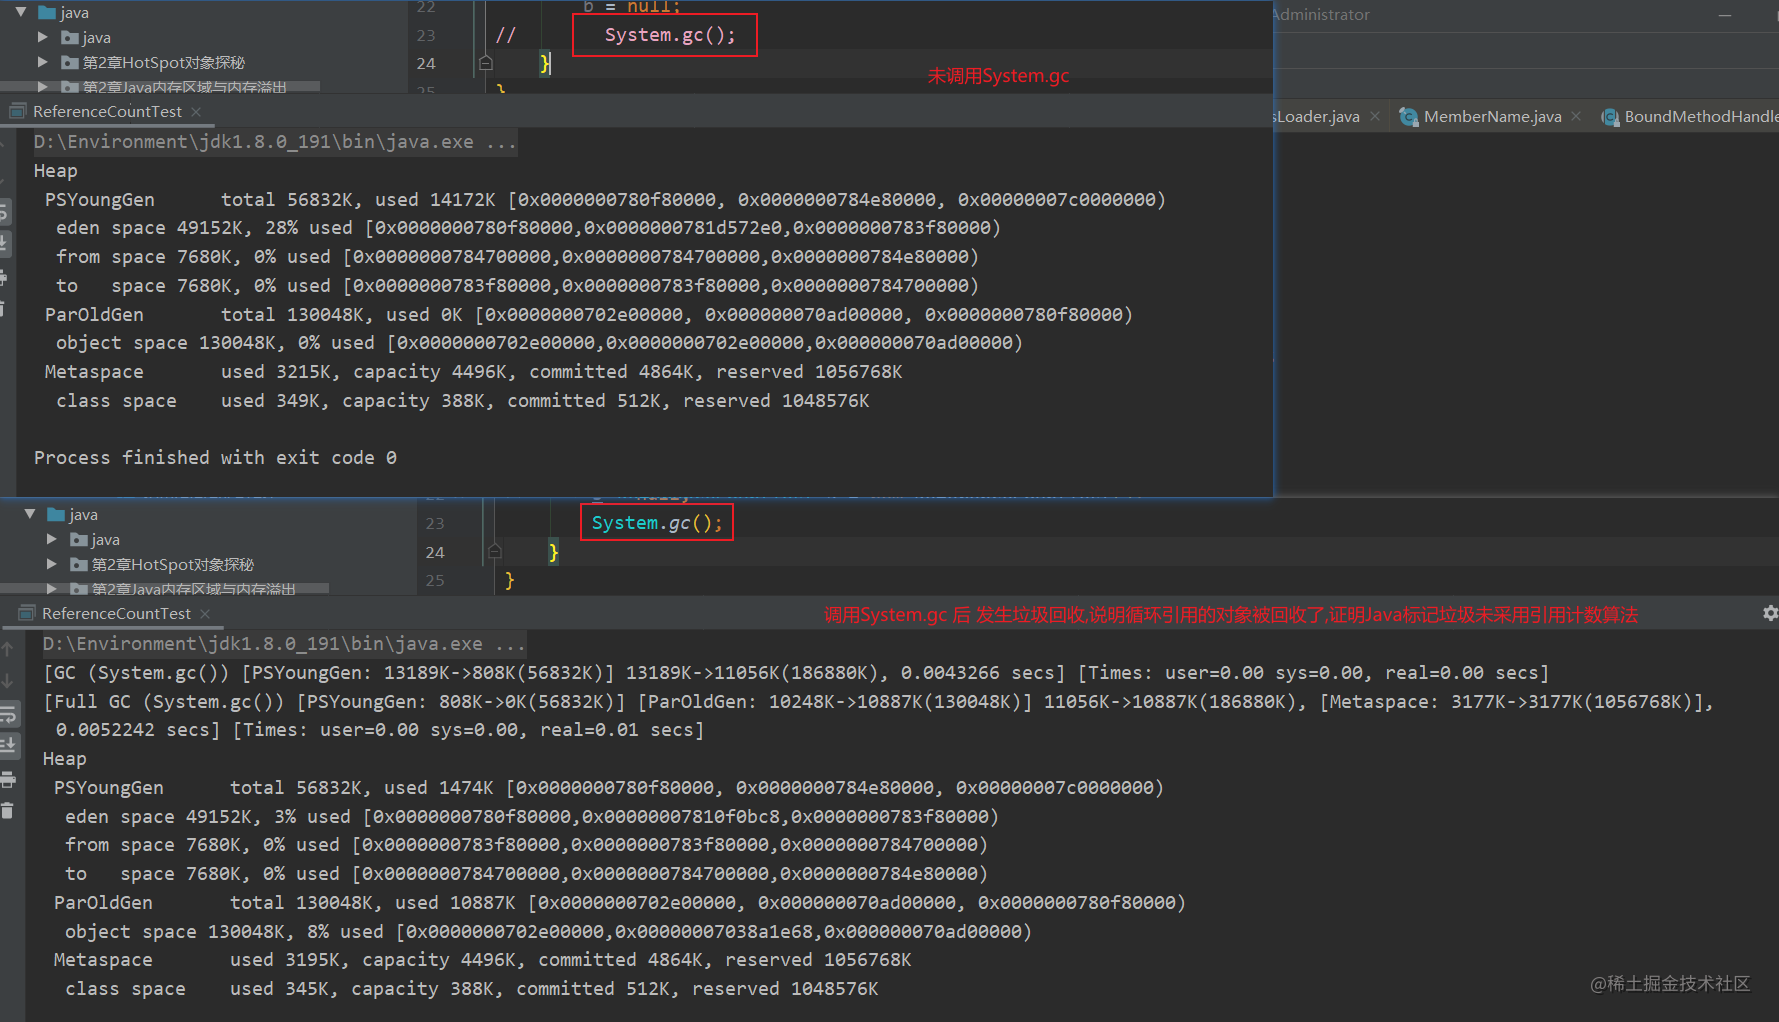Screen dimensions: 1779x1022
Task: Minimize the background window at top right
Action: (1725, 15)
